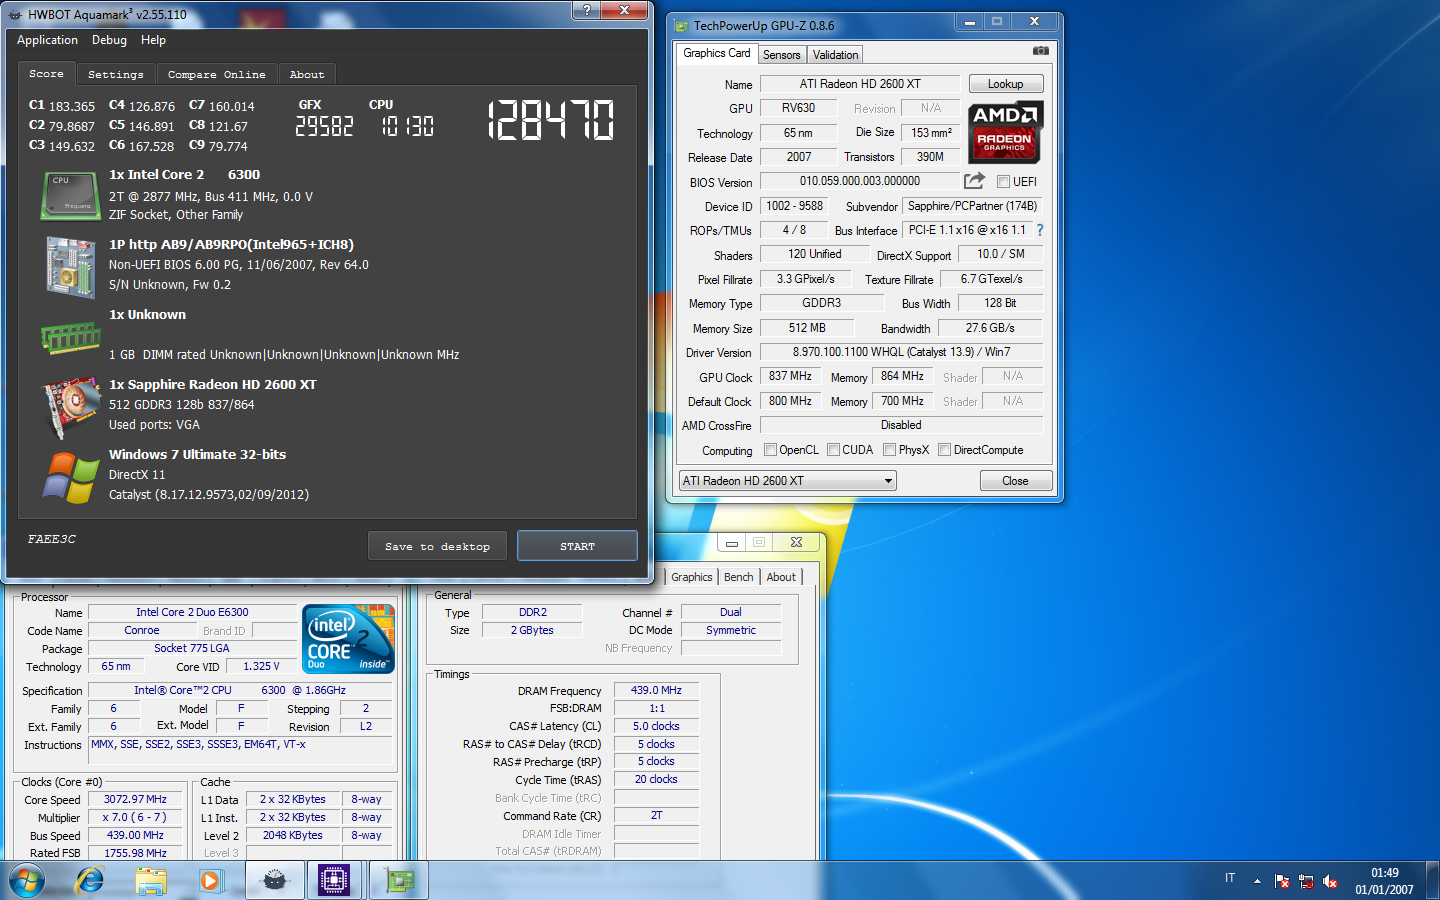
Task: Click the Intel Core 2 Duo logo
Action: [x=348, y=639]
